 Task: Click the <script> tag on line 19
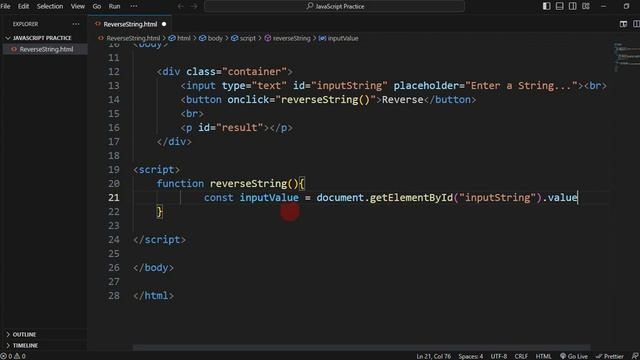(156, 169)
